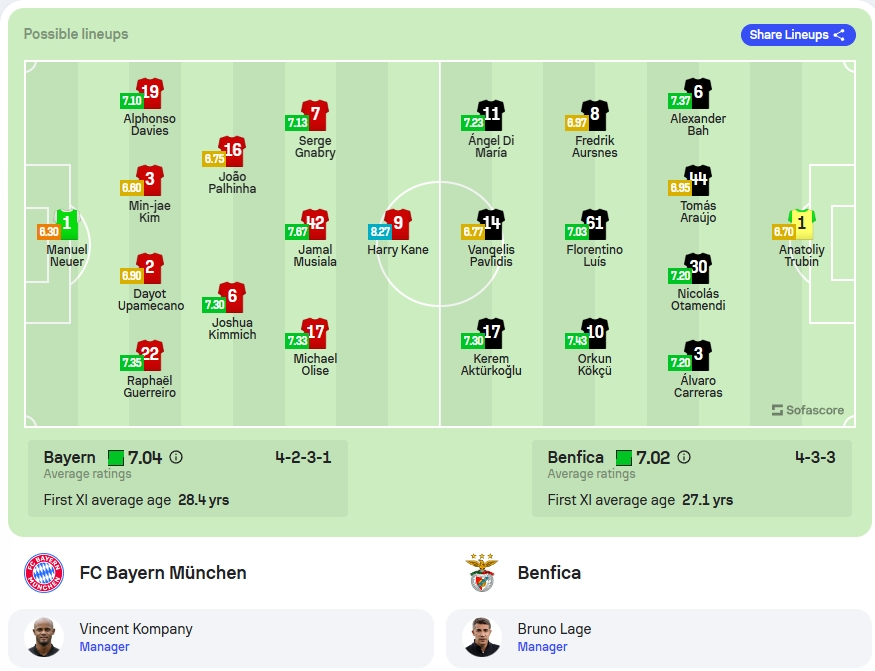Select Harry Kane's number 9 jersey
Screen dimensions: 875x671
(x=398, y=224)
